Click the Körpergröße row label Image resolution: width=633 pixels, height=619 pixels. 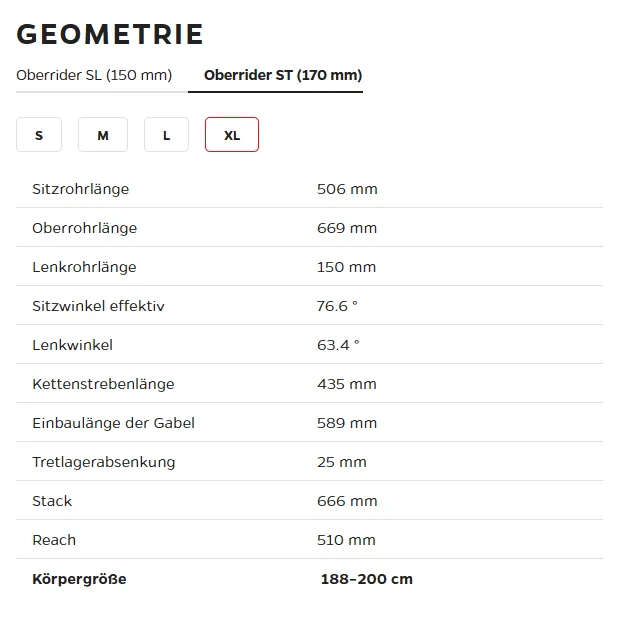(80, 579)
